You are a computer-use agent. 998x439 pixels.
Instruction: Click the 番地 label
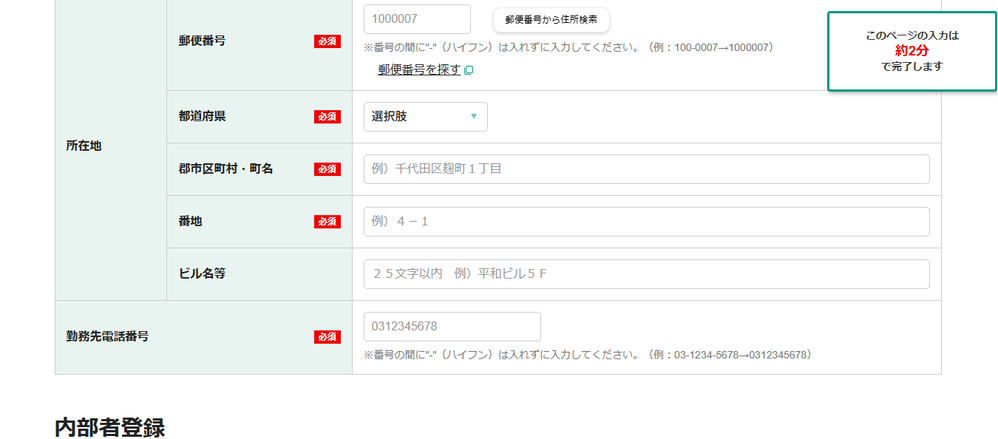click(x=191, y=221)
